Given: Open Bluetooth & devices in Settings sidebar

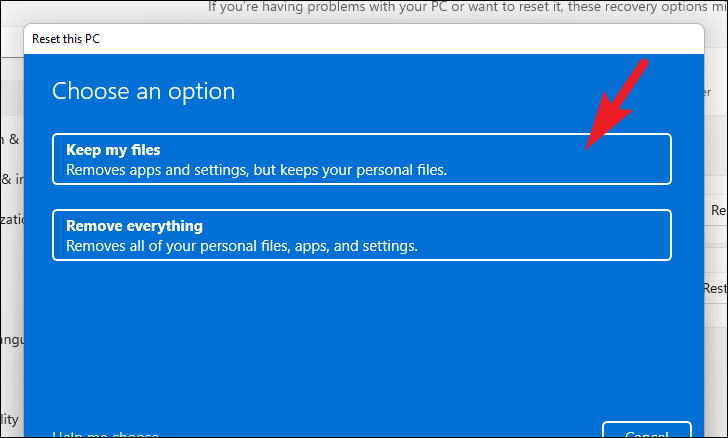Looking at the screenshot, I should point(10,140).
